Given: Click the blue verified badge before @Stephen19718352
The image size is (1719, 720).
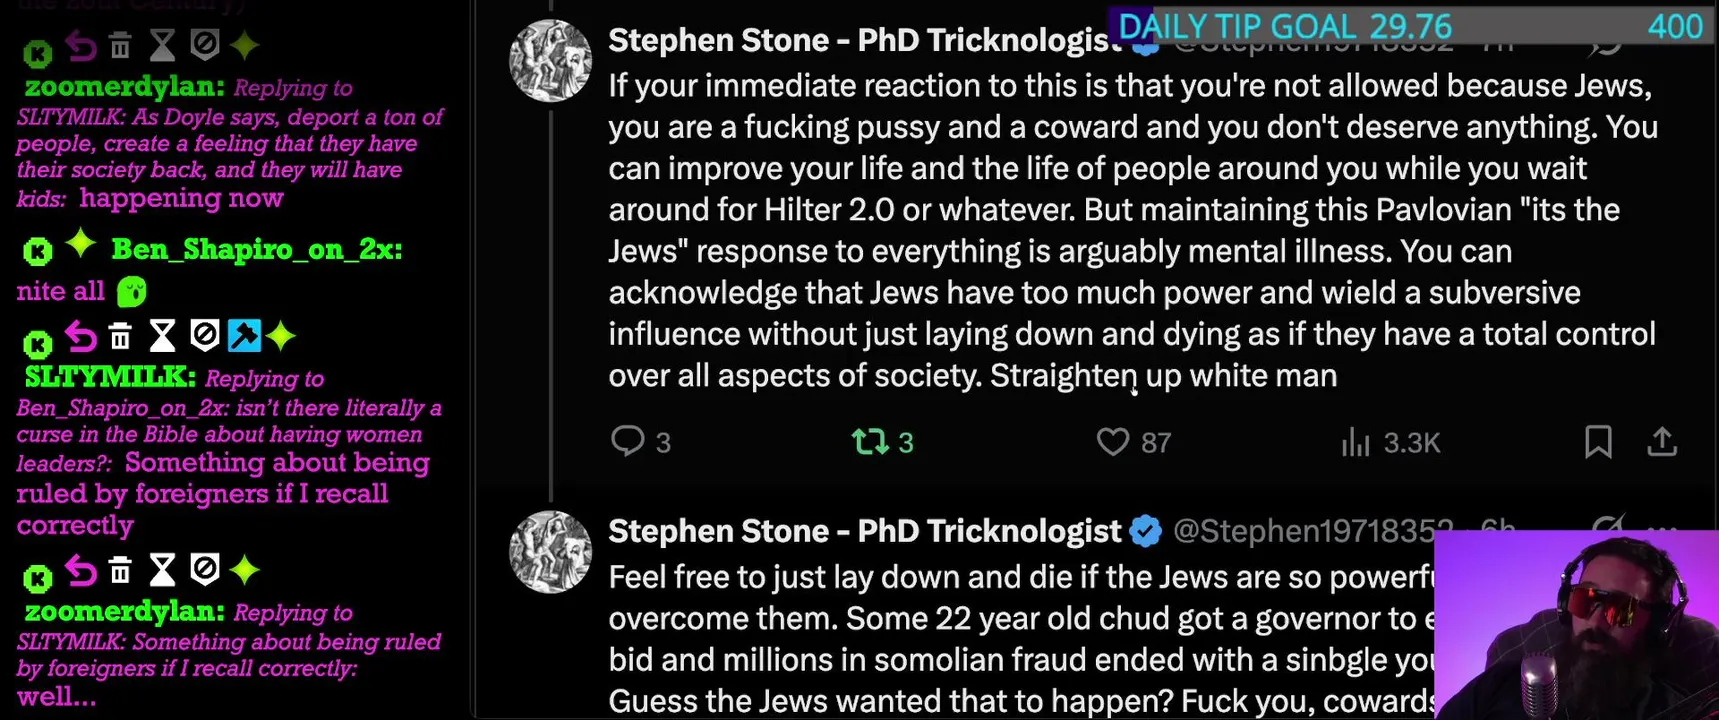Looking at the screenshot, I should [1146, 531].
